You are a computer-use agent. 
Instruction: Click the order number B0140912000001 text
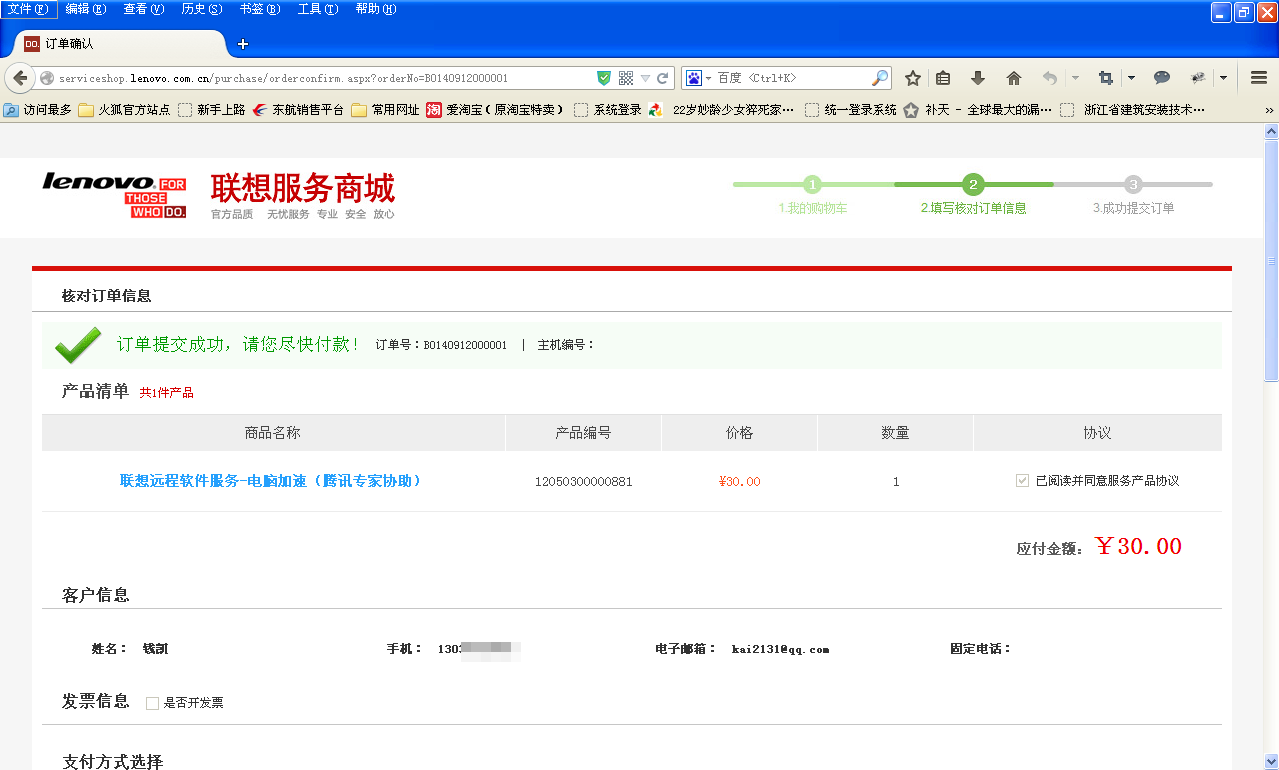465,345
